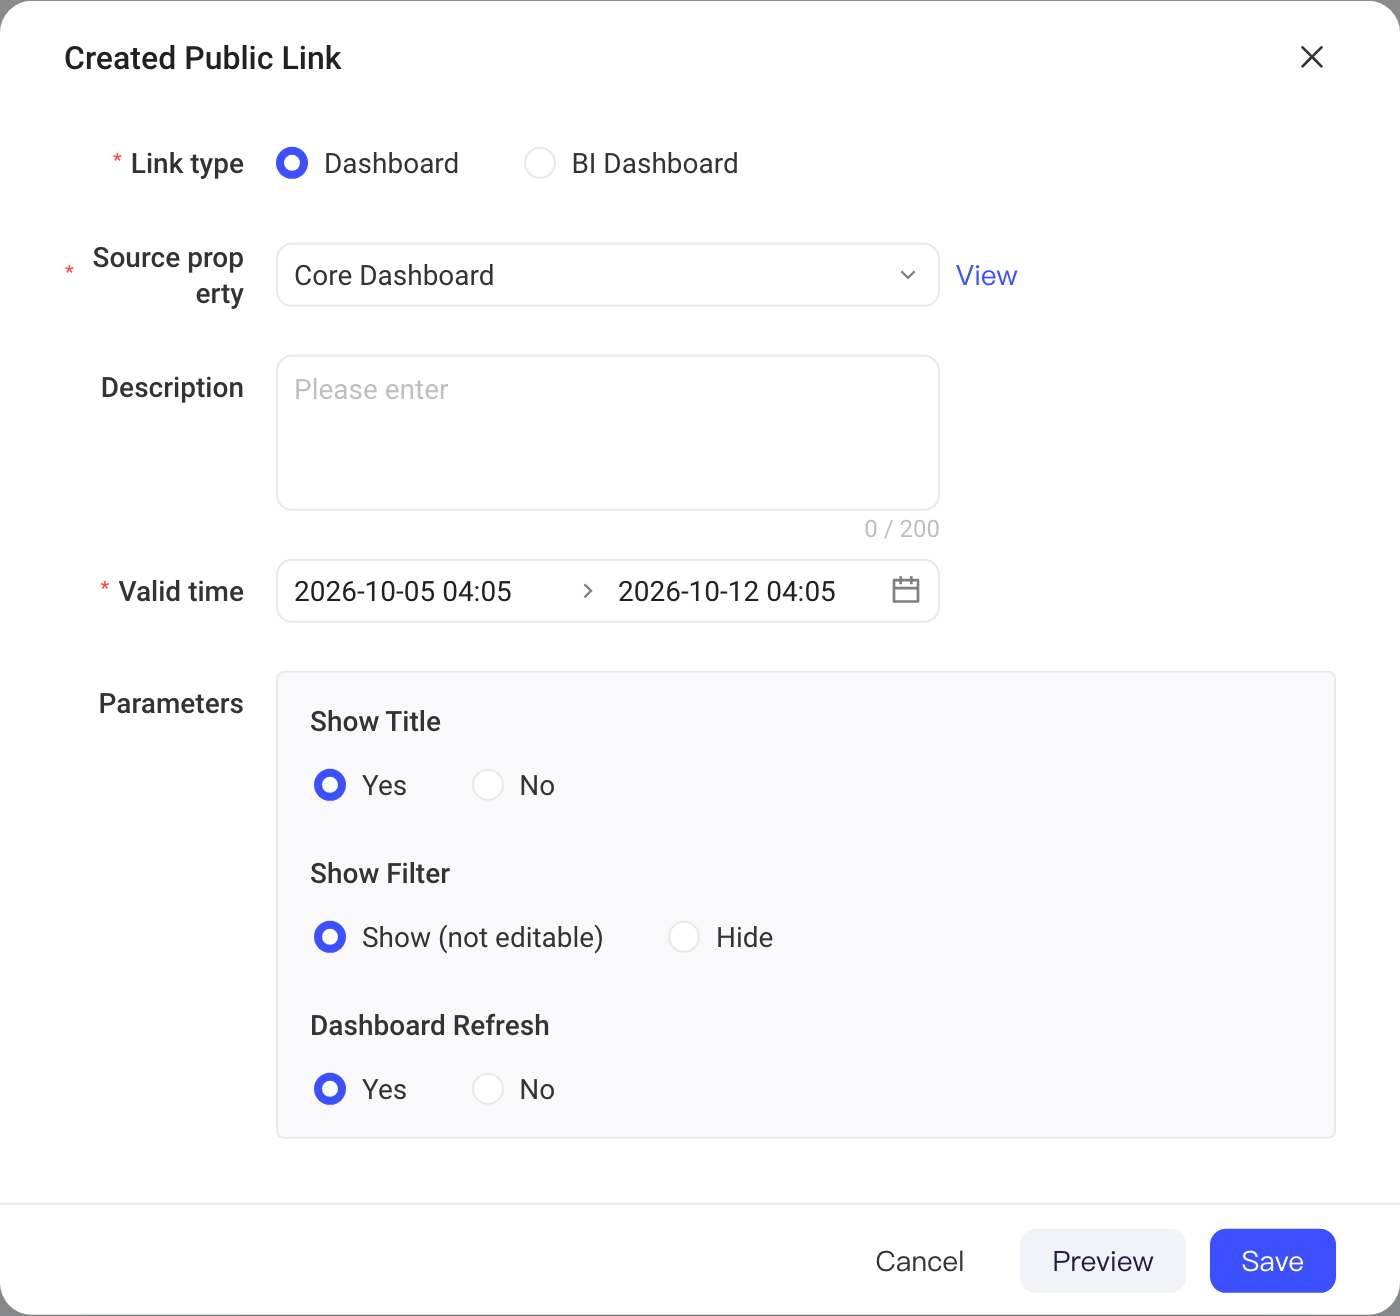Select the Dashboard link type radio

click(292, 163)
